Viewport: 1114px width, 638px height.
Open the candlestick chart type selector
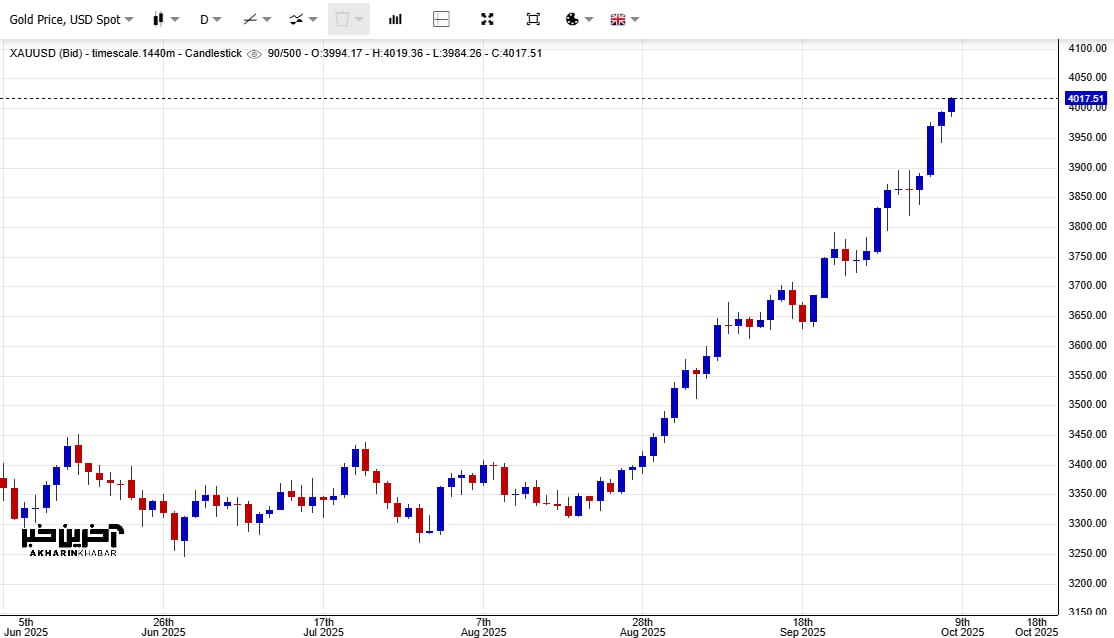[165, 19]
